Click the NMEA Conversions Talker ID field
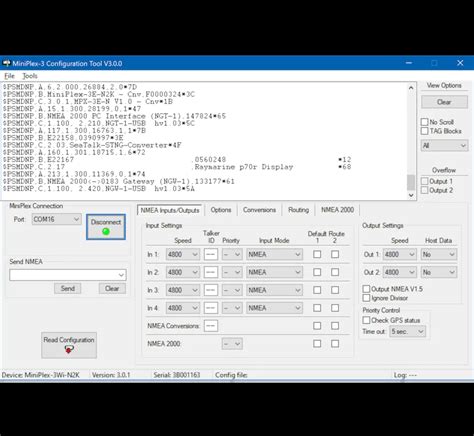The image size is (474, 436). tap(211, 326)
